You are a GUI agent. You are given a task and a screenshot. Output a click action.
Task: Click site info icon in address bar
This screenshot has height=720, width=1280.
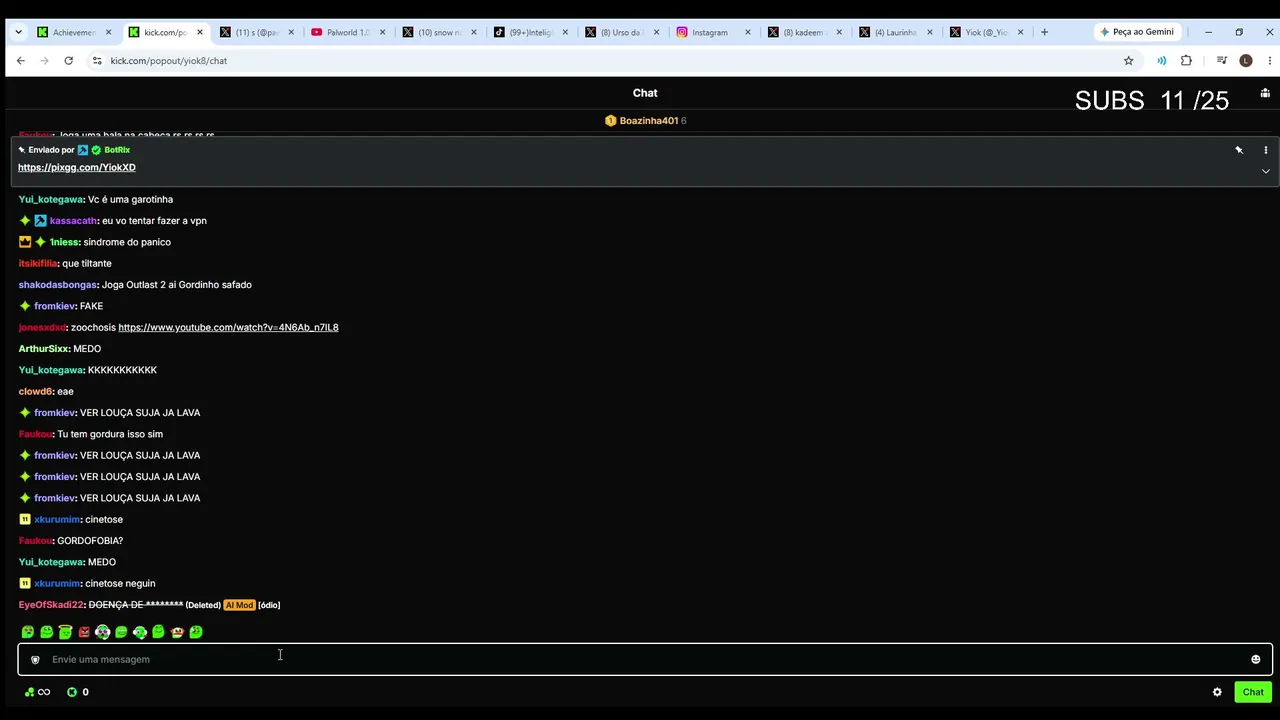pyautogui.click(x=97, y=60)
